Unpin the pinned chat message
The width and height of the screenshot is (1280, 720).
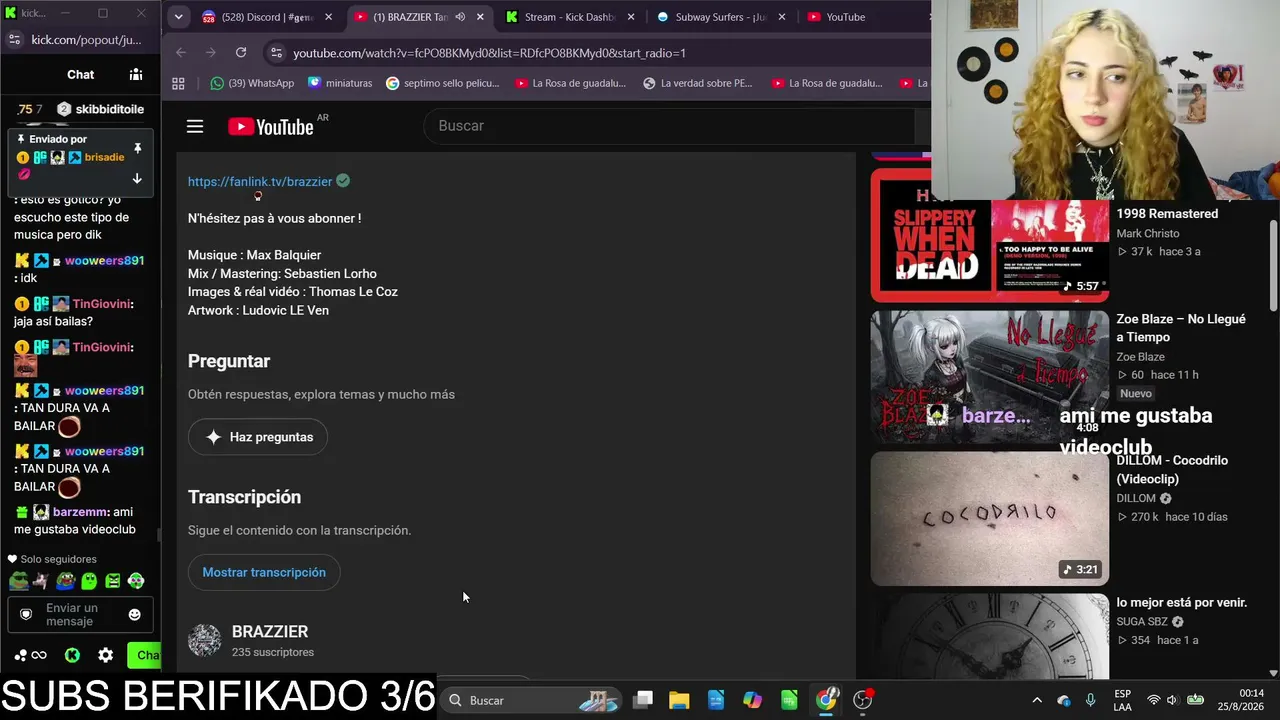point(137,148)
